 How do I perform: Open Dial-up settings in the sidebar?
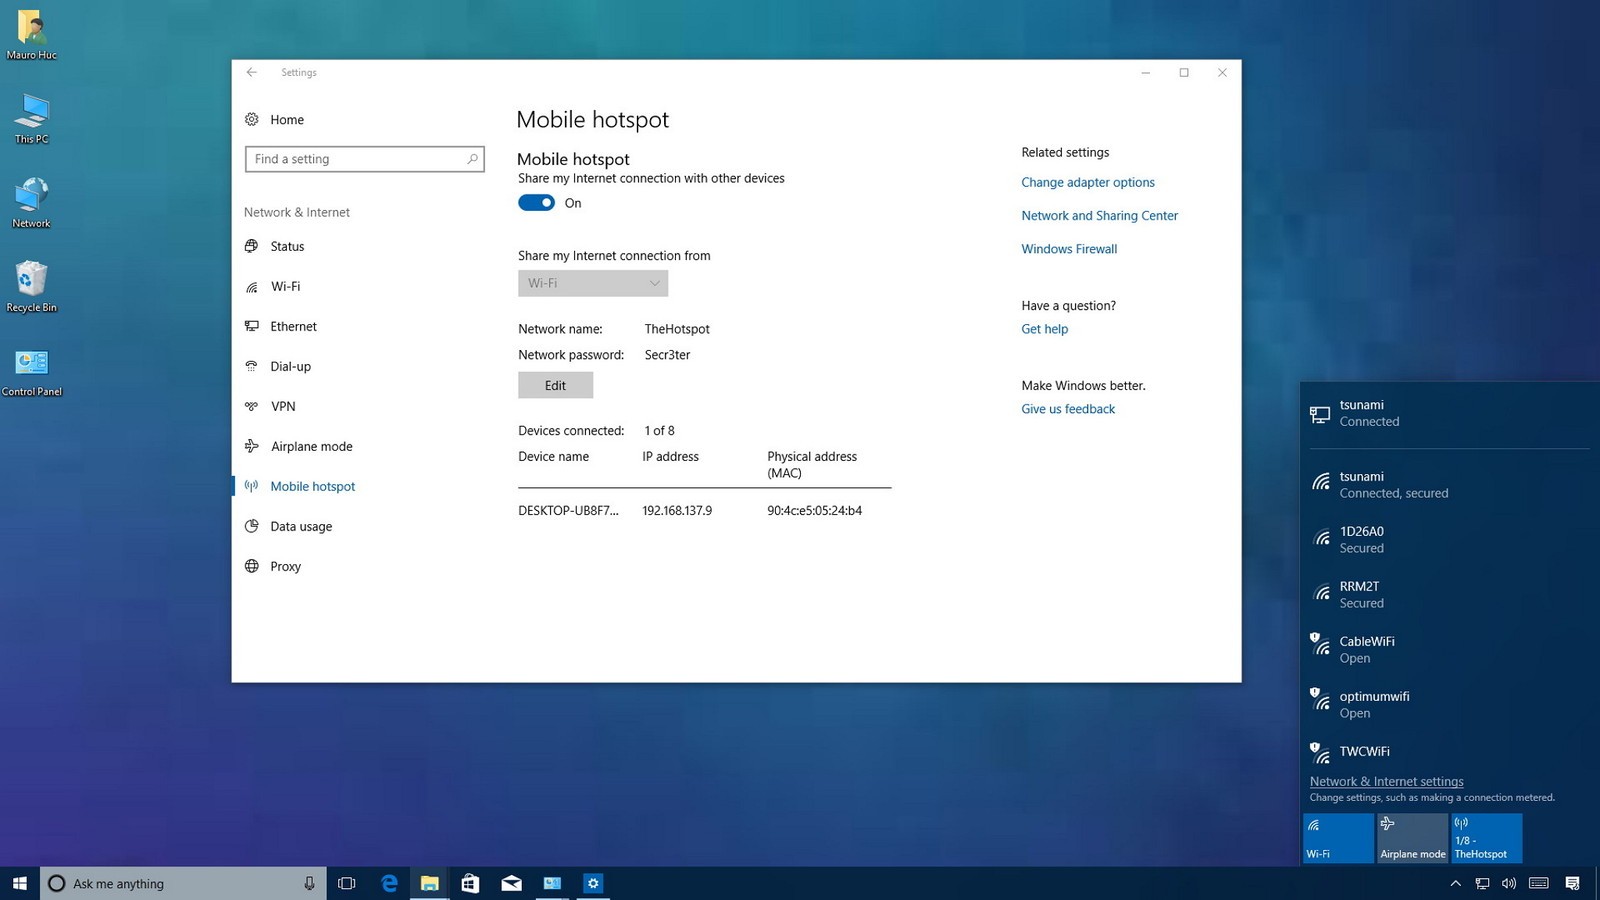tap(252, 366)
